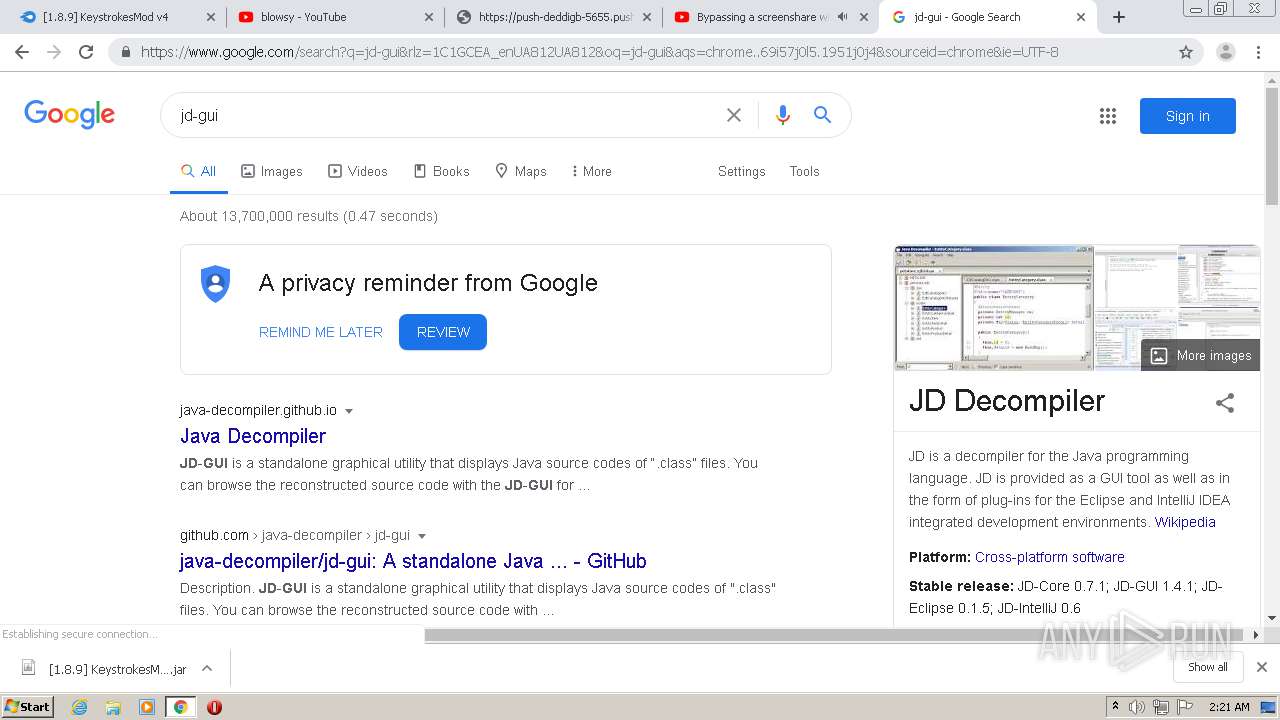Viewport: 1280px width, 720px height.
Task: Open the downloaded jar options chevron
Action: pyautogui.click(x=207, y=668)
